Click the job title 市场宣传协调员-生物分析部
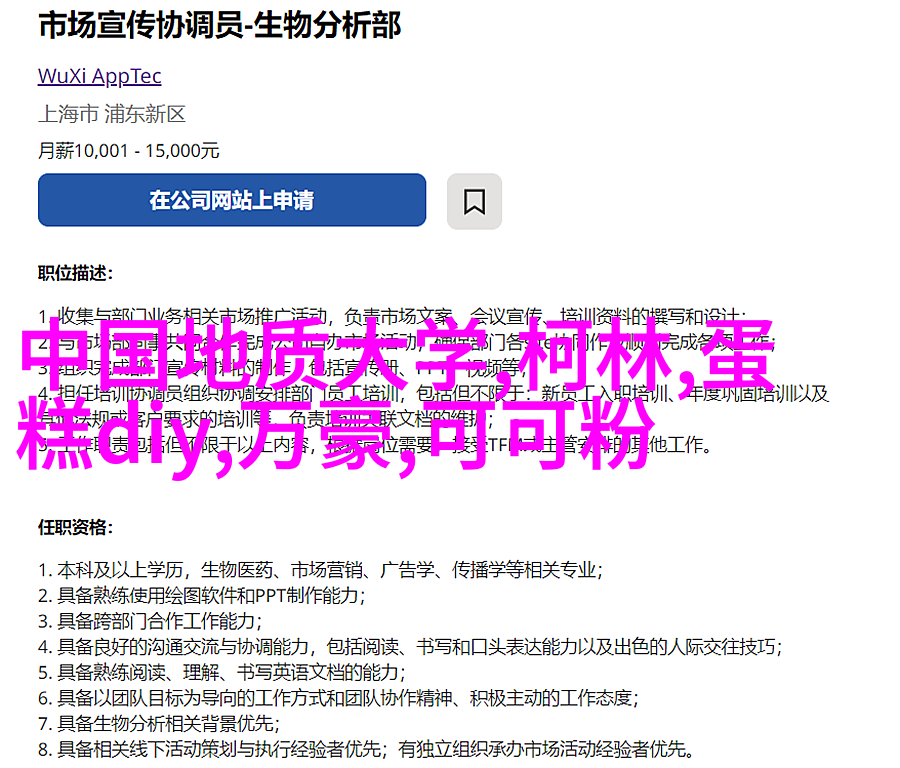This screenshot has height=768, width=900. (220, 26)
